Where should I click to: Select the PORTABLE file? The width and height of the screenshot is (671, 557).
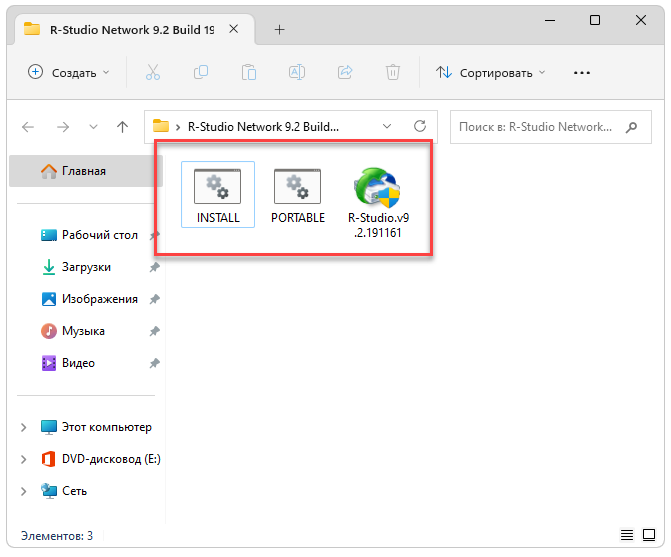point(298,195)
